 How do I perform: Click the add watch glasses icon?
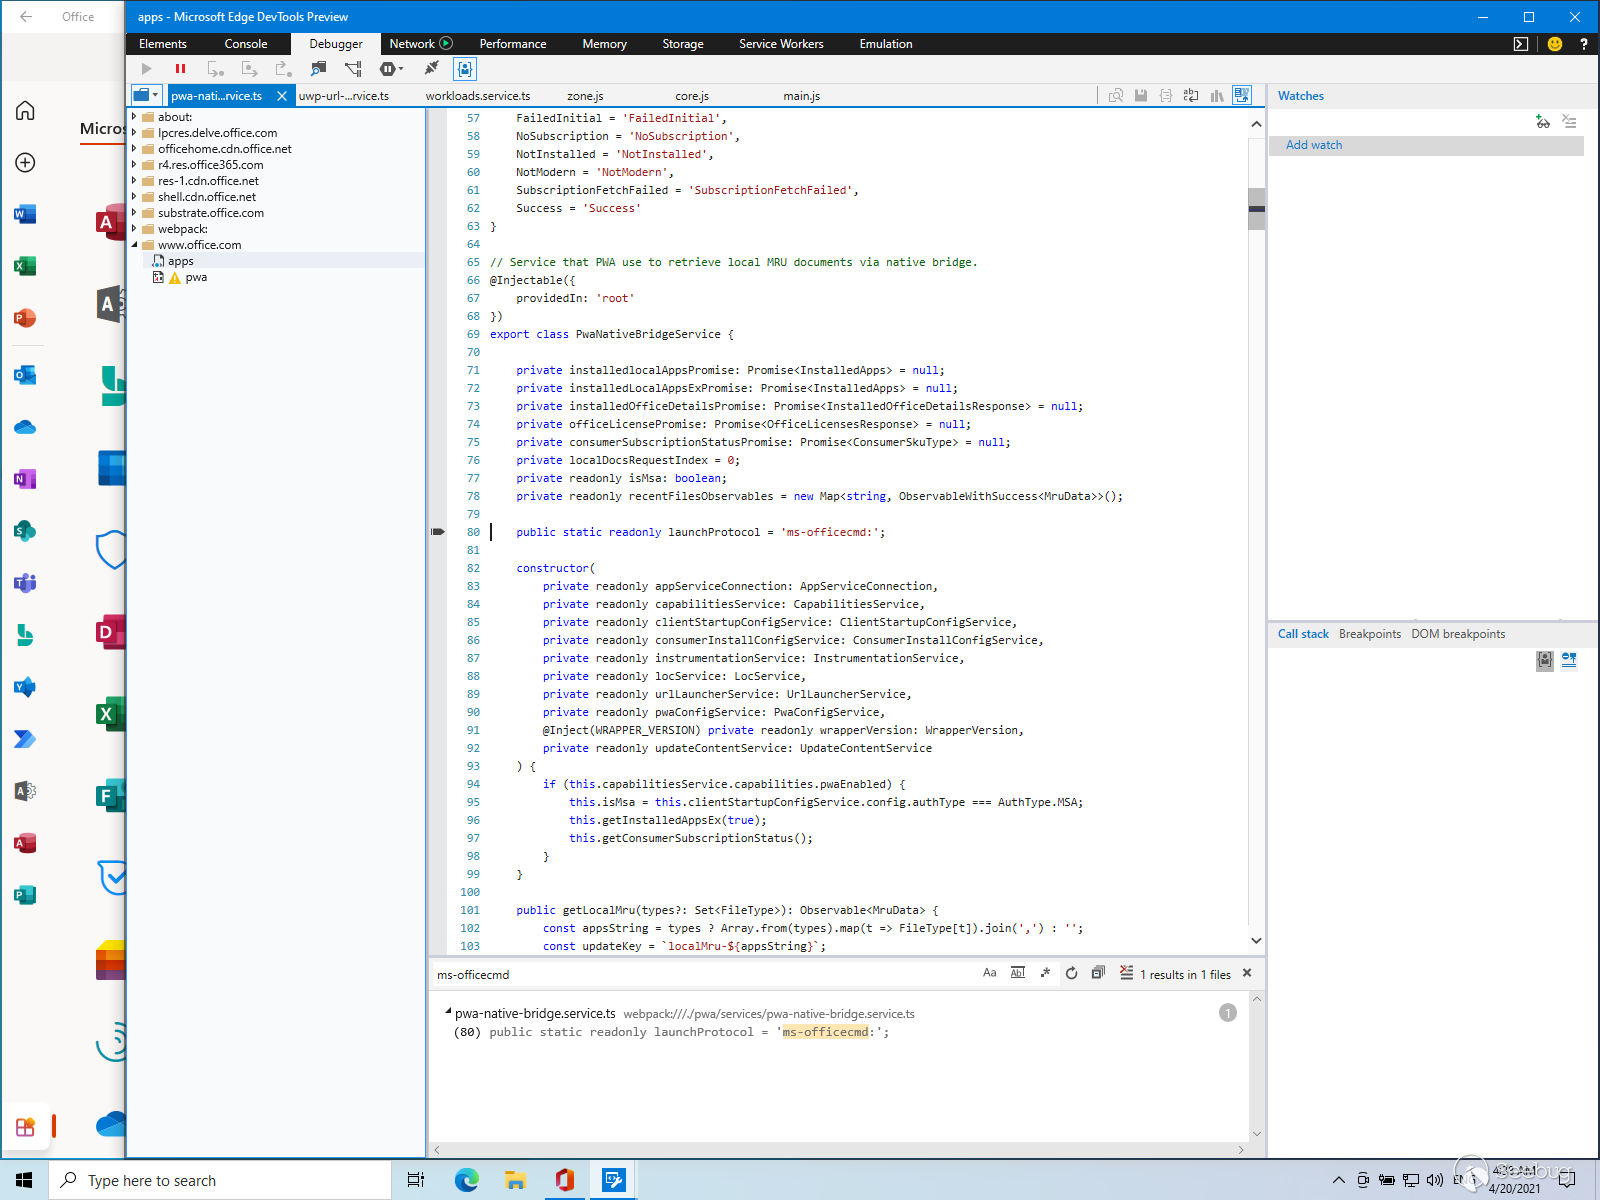(x=1542, y=122)
